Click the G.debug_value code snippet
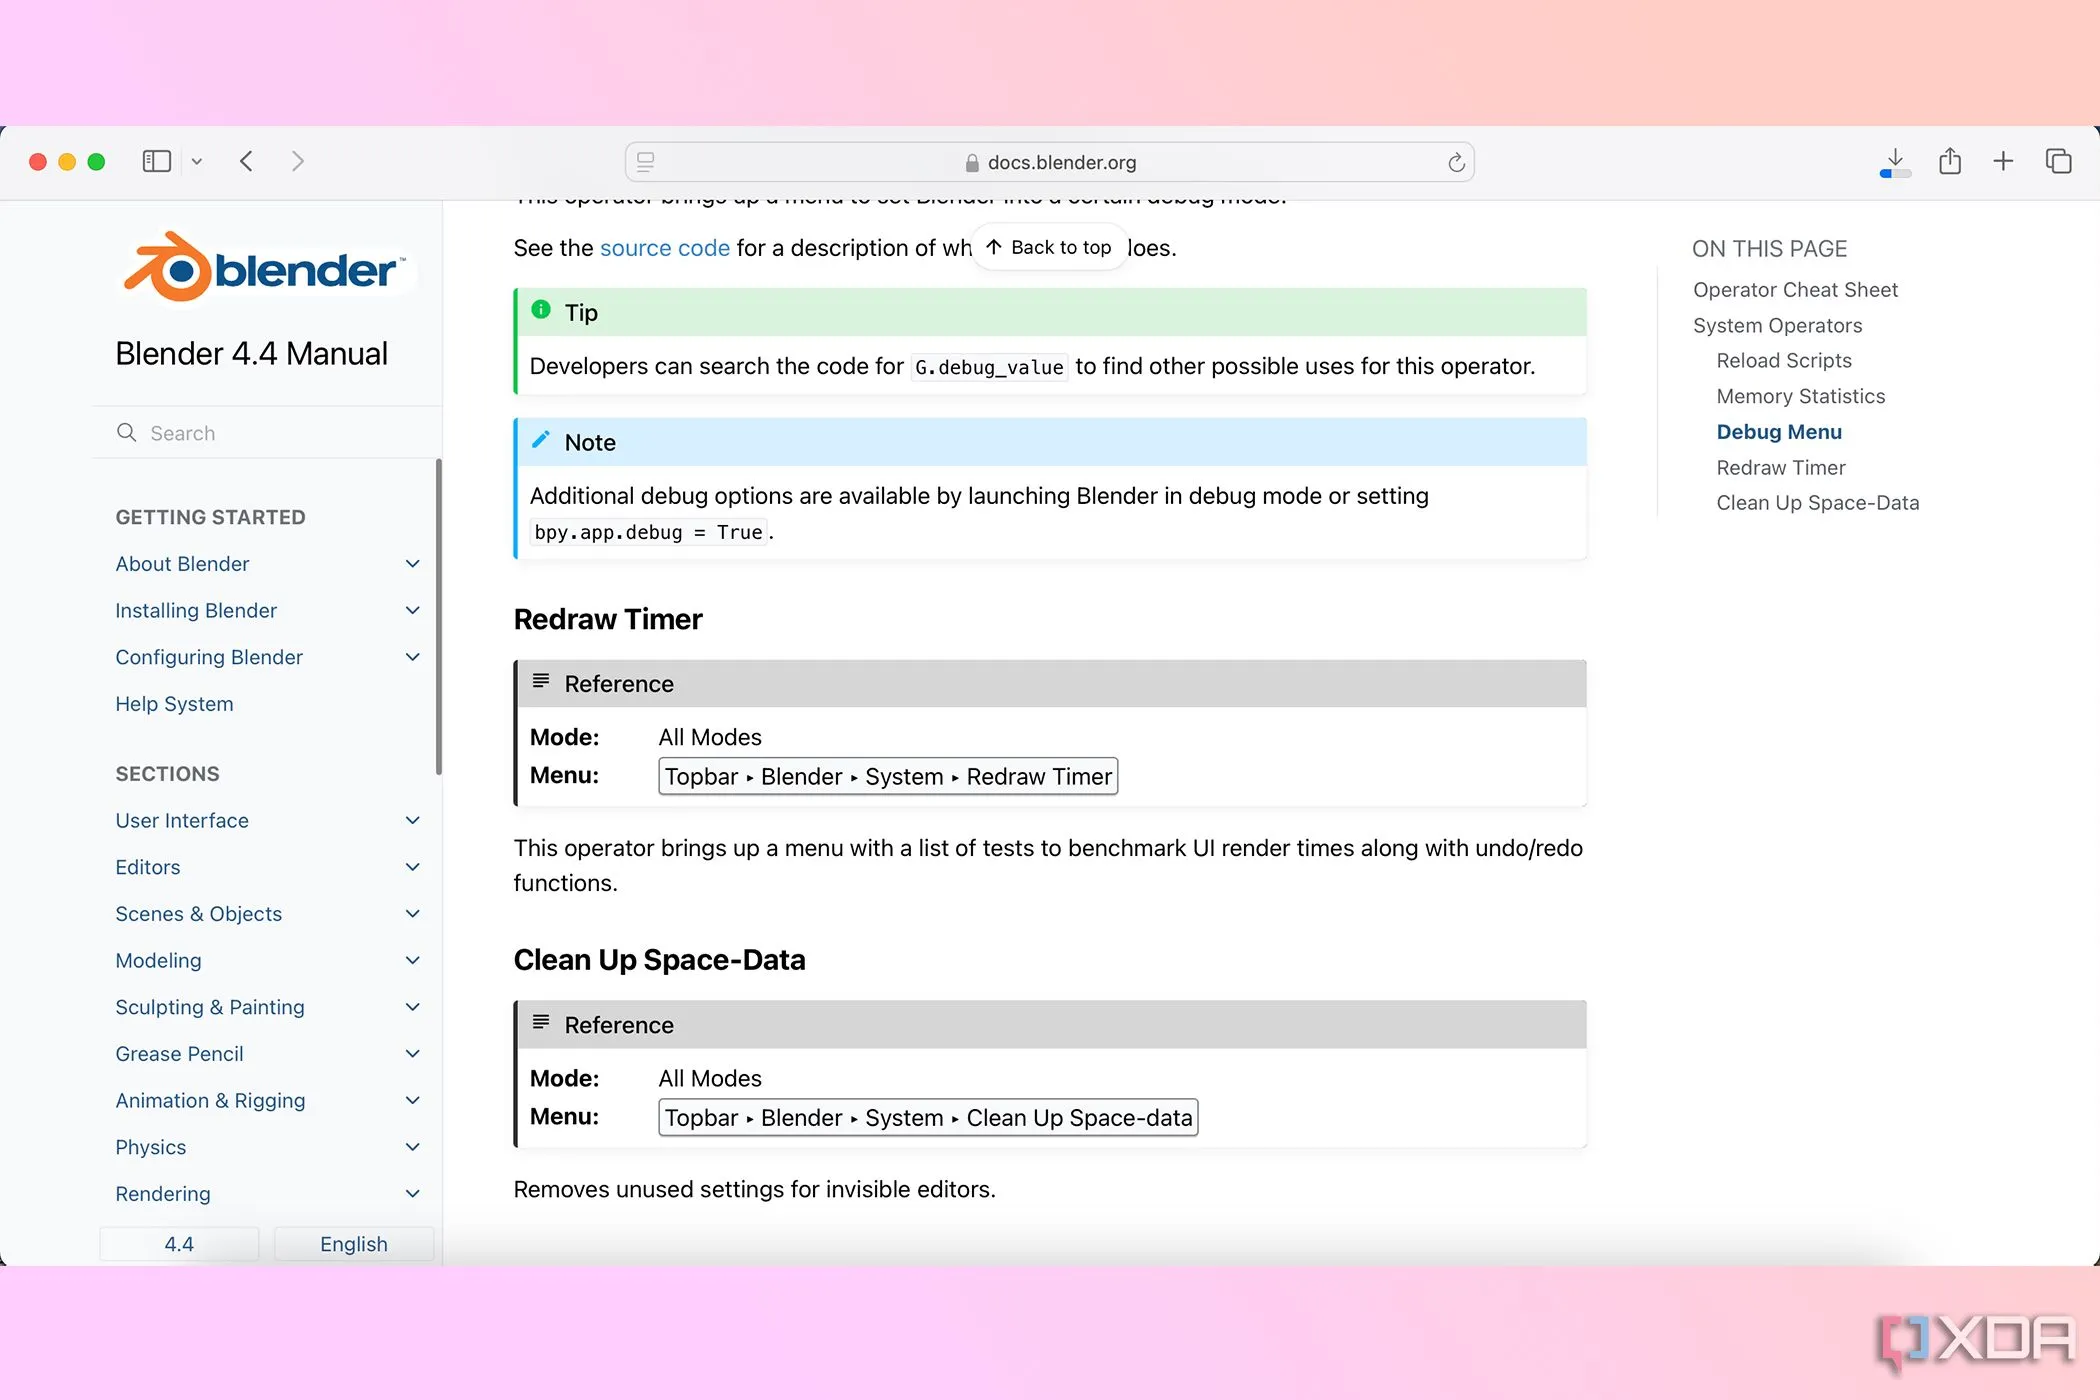Screen dimensions: 2100x1400 989,368
